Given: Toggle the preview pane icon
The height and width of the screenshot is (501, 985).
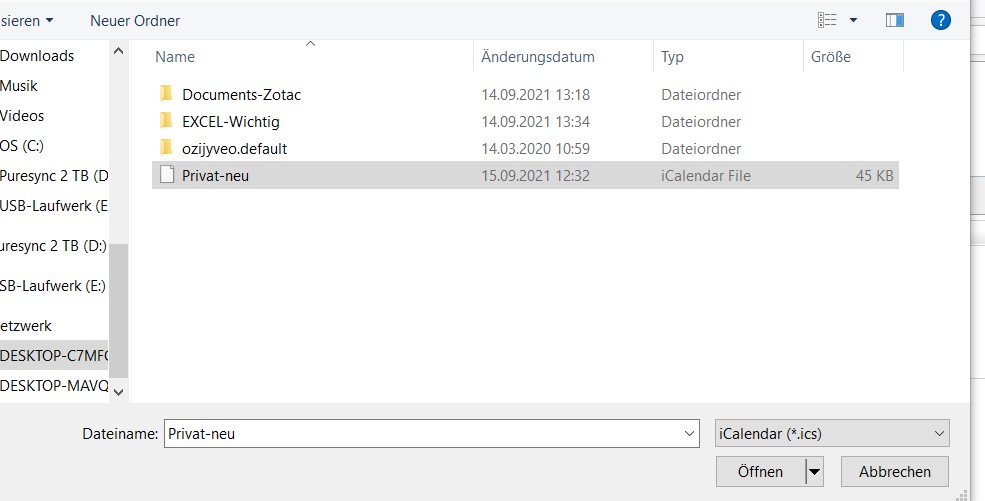Looking at the screenshot, I should [x=895, y=20].
